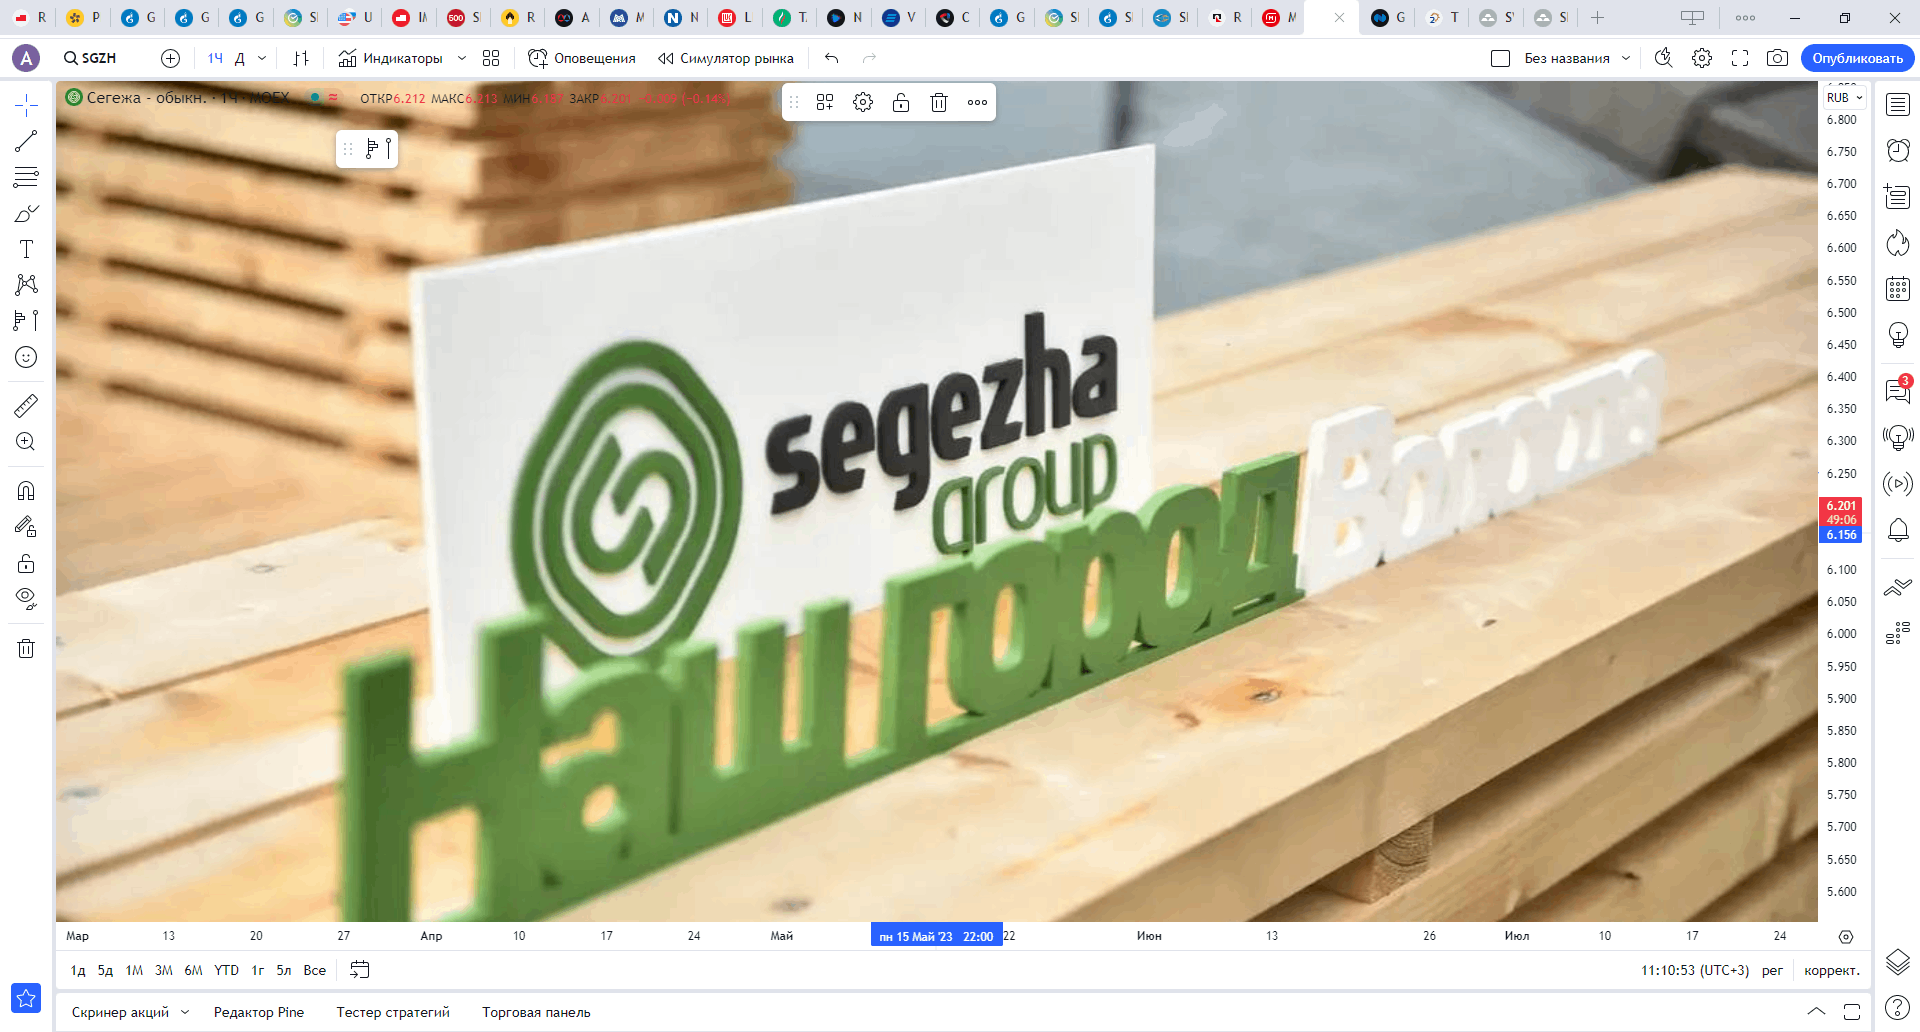Open the Fibonacci retracement tools
Screen dimensions: 1920x1032
(x=26, y=177)
